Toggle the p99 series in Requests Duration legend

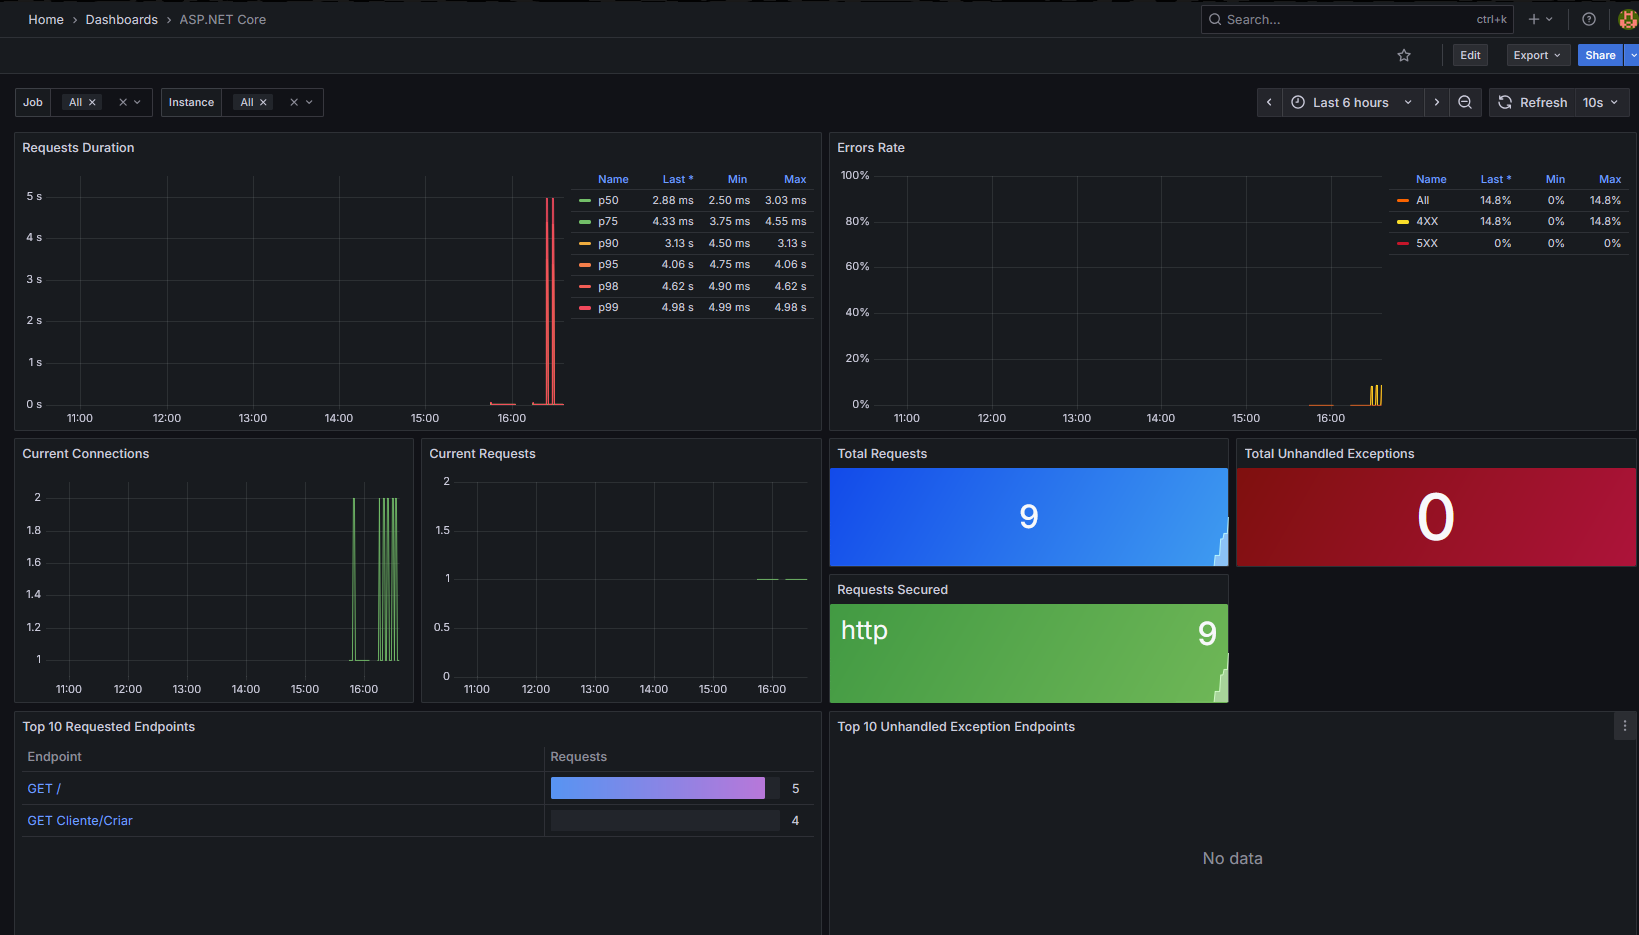607,307
